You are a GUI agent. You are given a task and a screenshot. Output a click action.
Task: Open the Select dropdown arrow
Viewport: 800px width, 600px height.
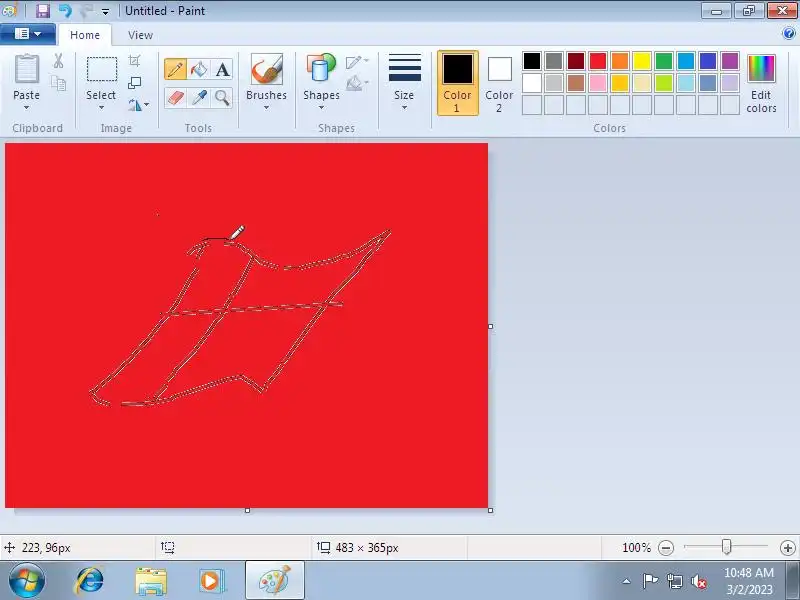101,108
